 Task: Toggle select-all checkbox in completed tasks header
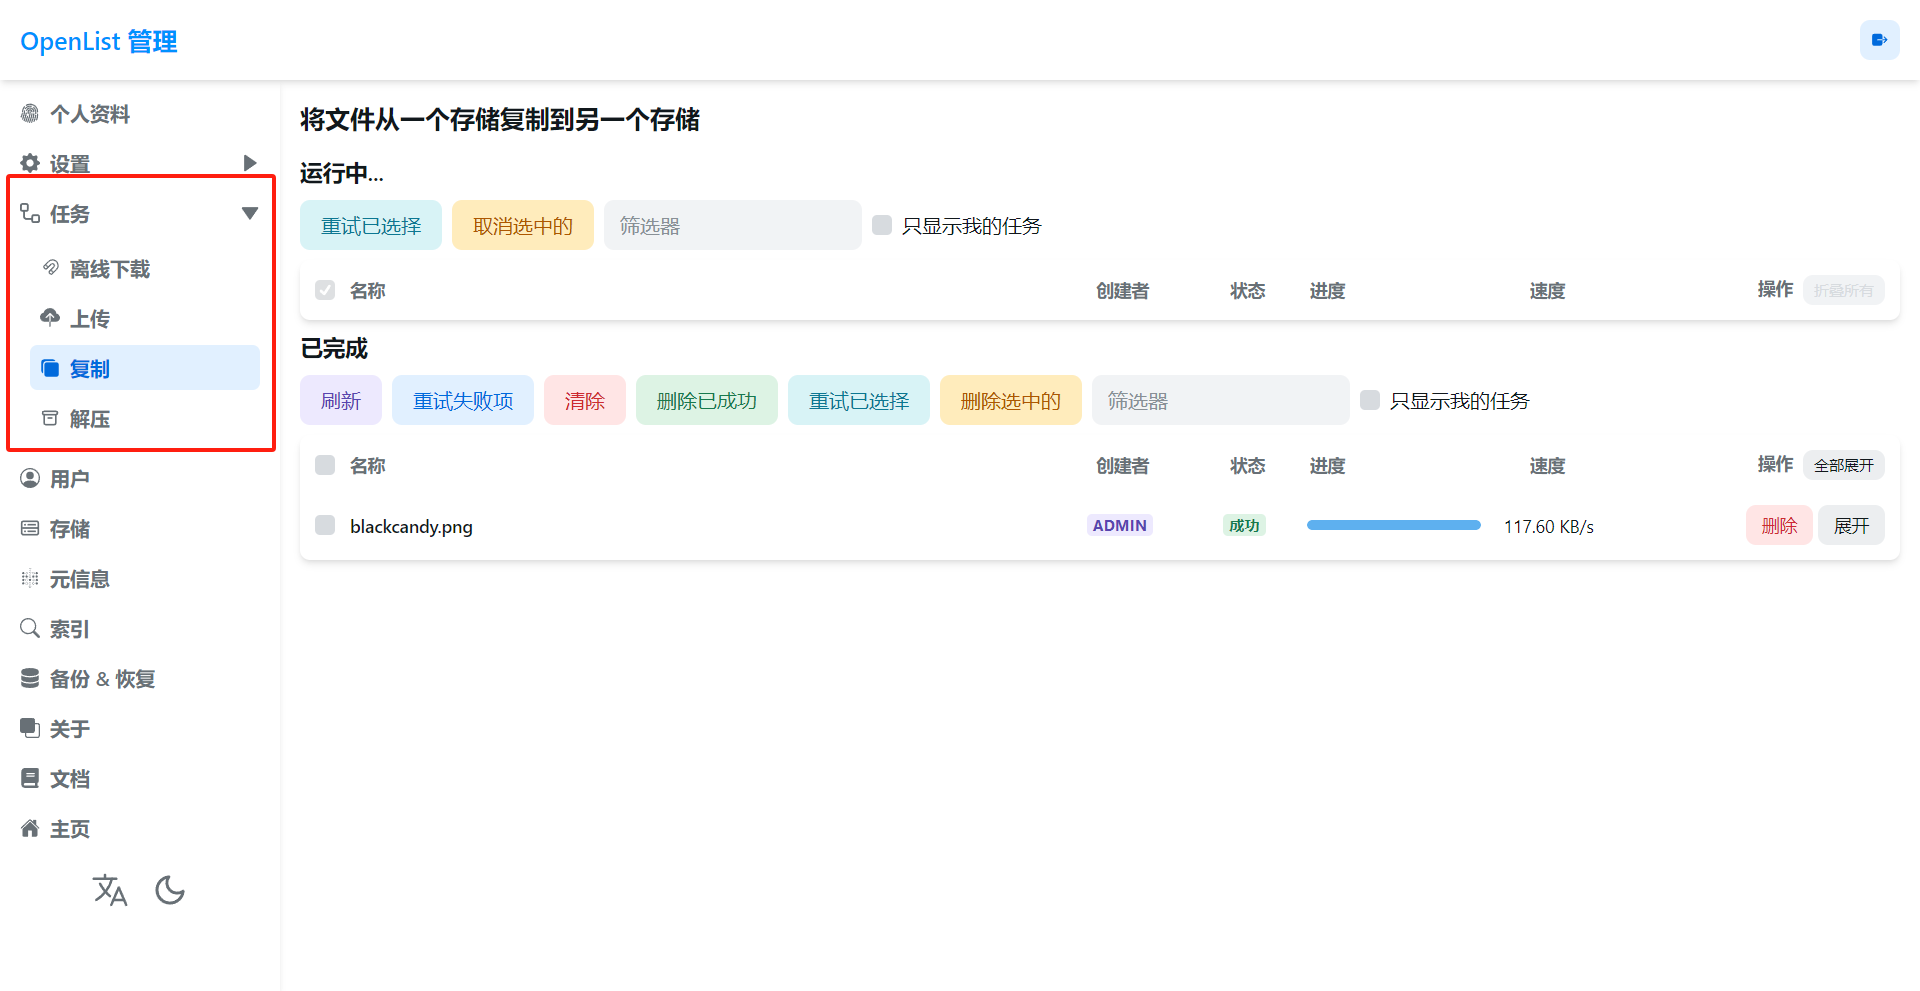325,465
